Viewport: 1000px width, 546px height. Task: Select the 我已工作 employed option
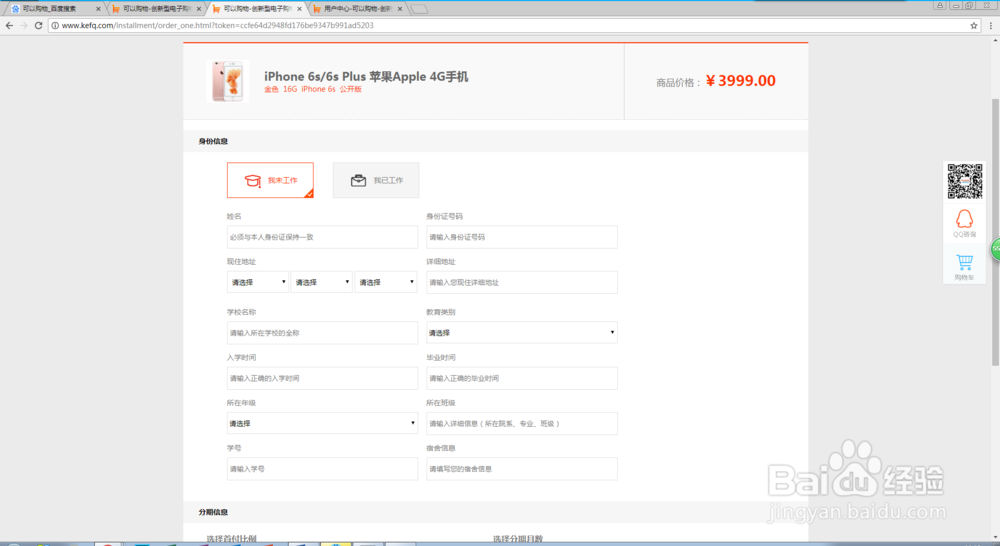(376, 180)
